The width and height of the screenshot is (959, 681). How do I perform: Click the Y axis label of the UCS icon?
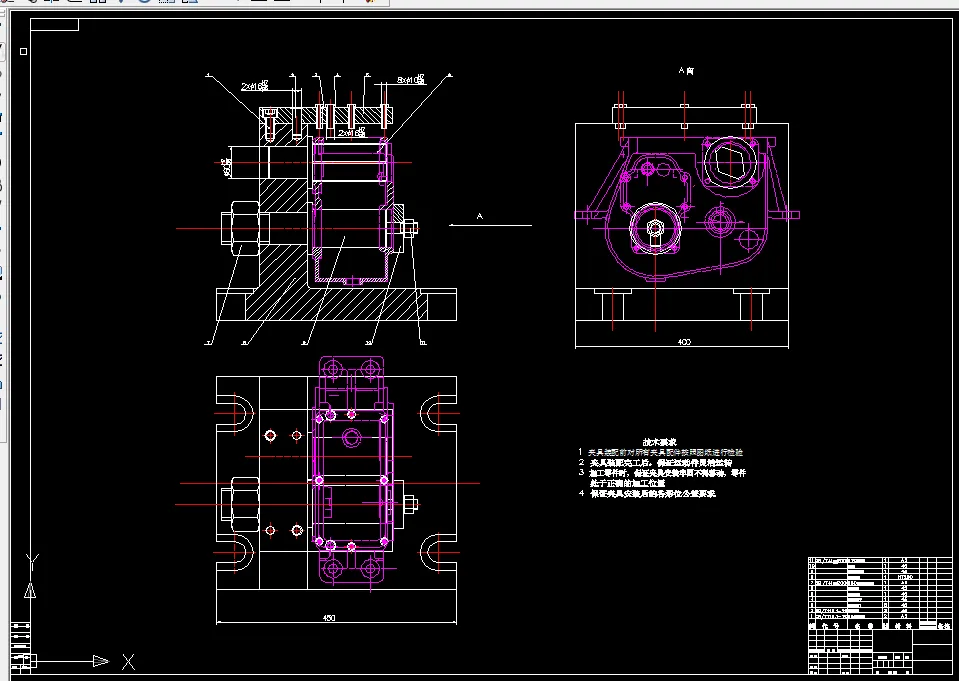coord(32,562)
